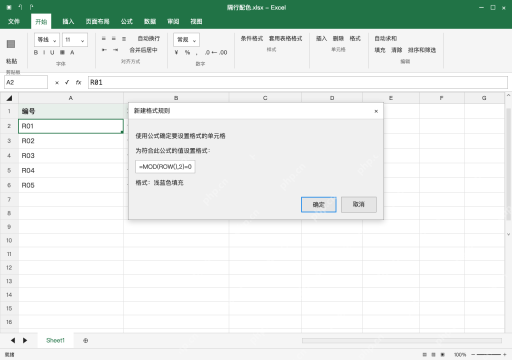Close the 新建格式规则 dialog with X
Screen dimensions: 512x360
(376, 111)
